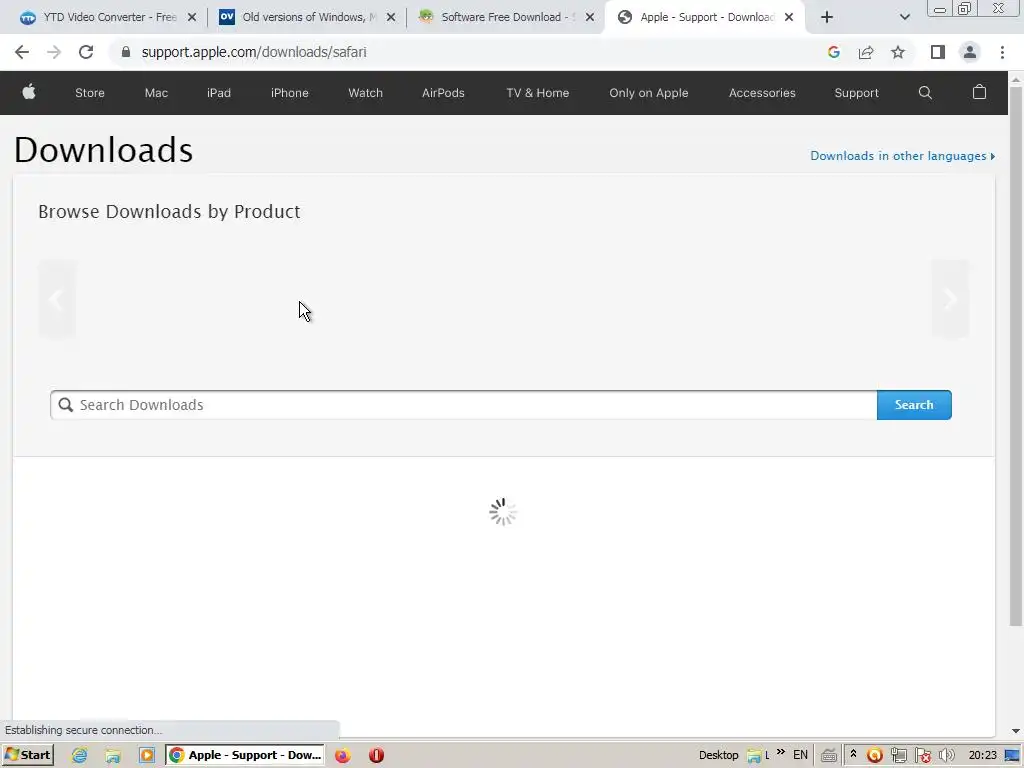The height and width of the screenshot is (768, 1024).
Task: Reload the page with refresh icon
Action: [86, 52]
